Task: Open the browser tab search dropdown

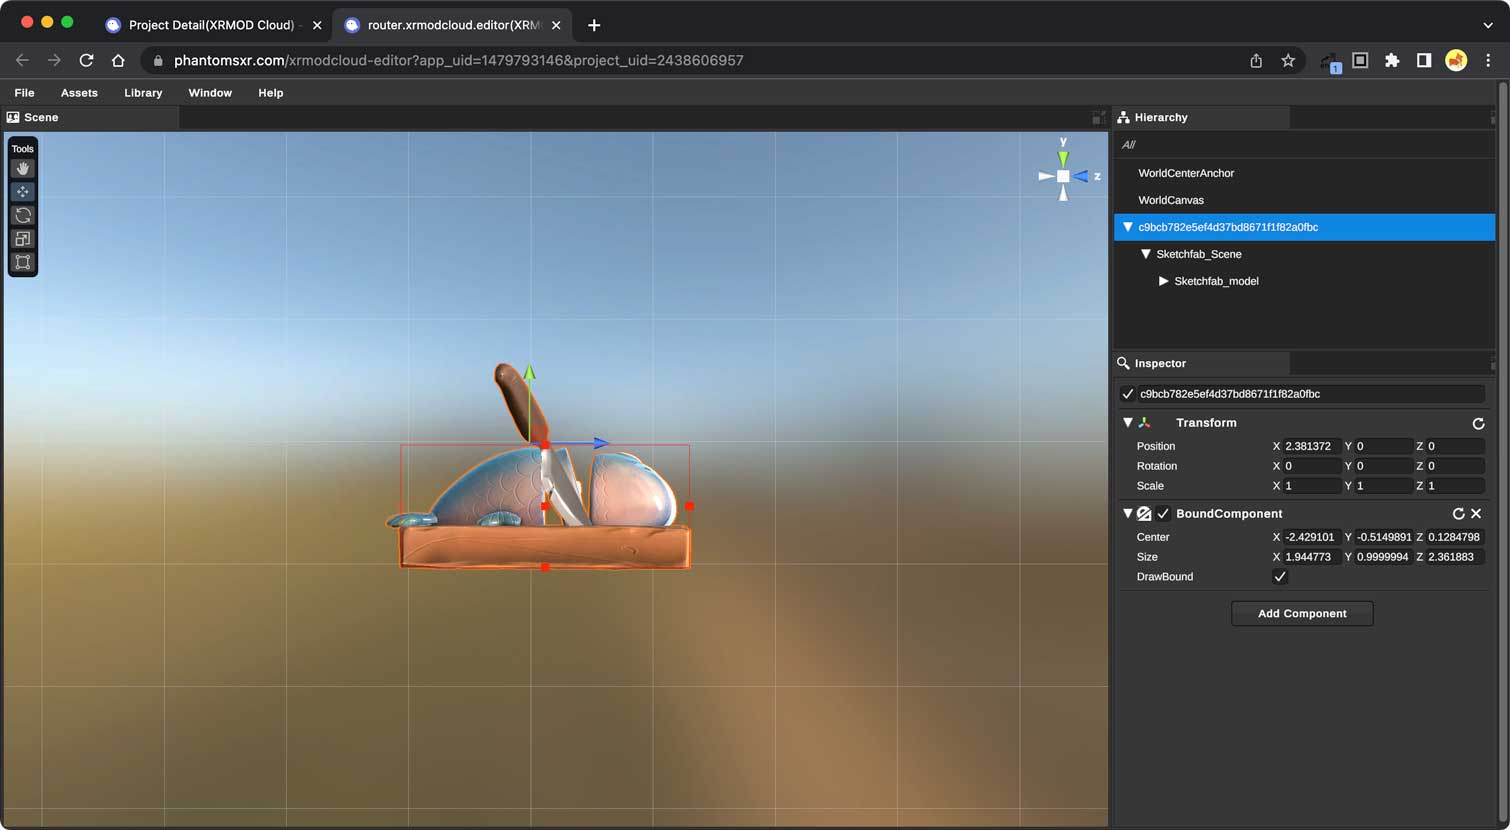Action: click(x=1488, y=25)
